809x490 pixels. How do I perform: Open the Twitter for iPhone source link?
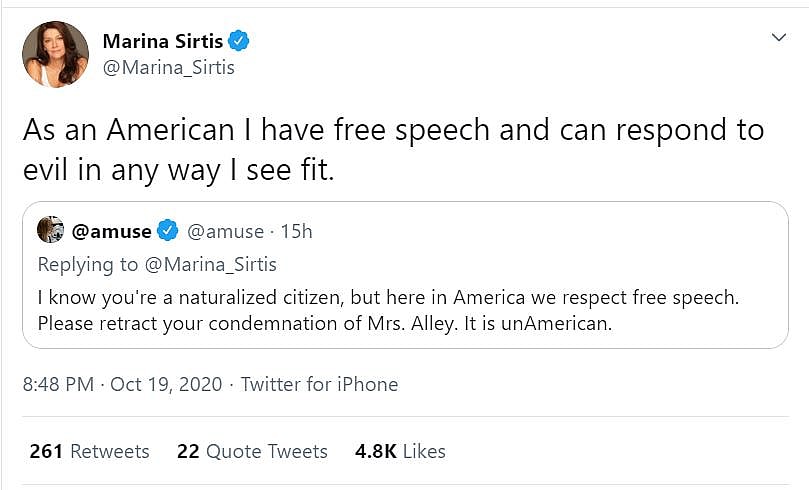coord(319,385)
